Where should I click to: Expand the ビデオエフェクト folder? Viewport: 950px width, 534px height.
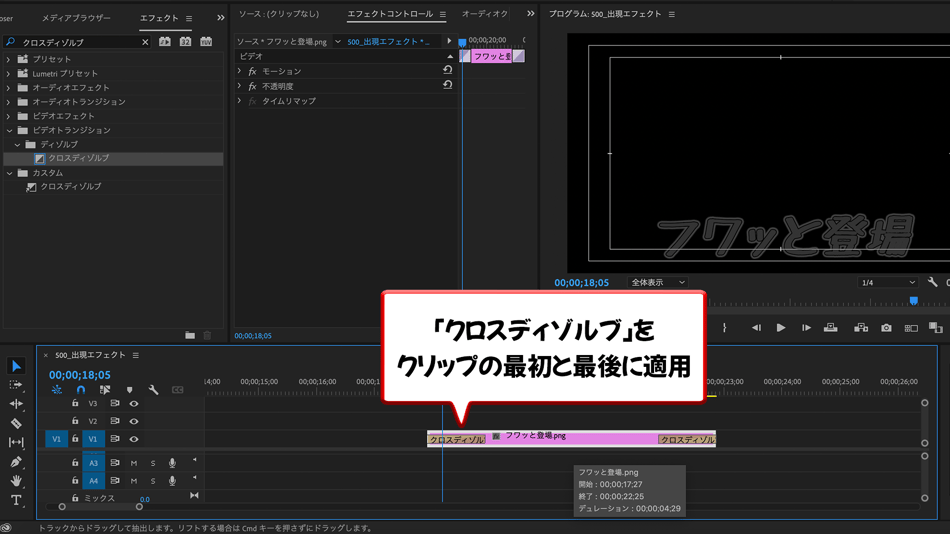pyautogui.click(x=9, y=116)
